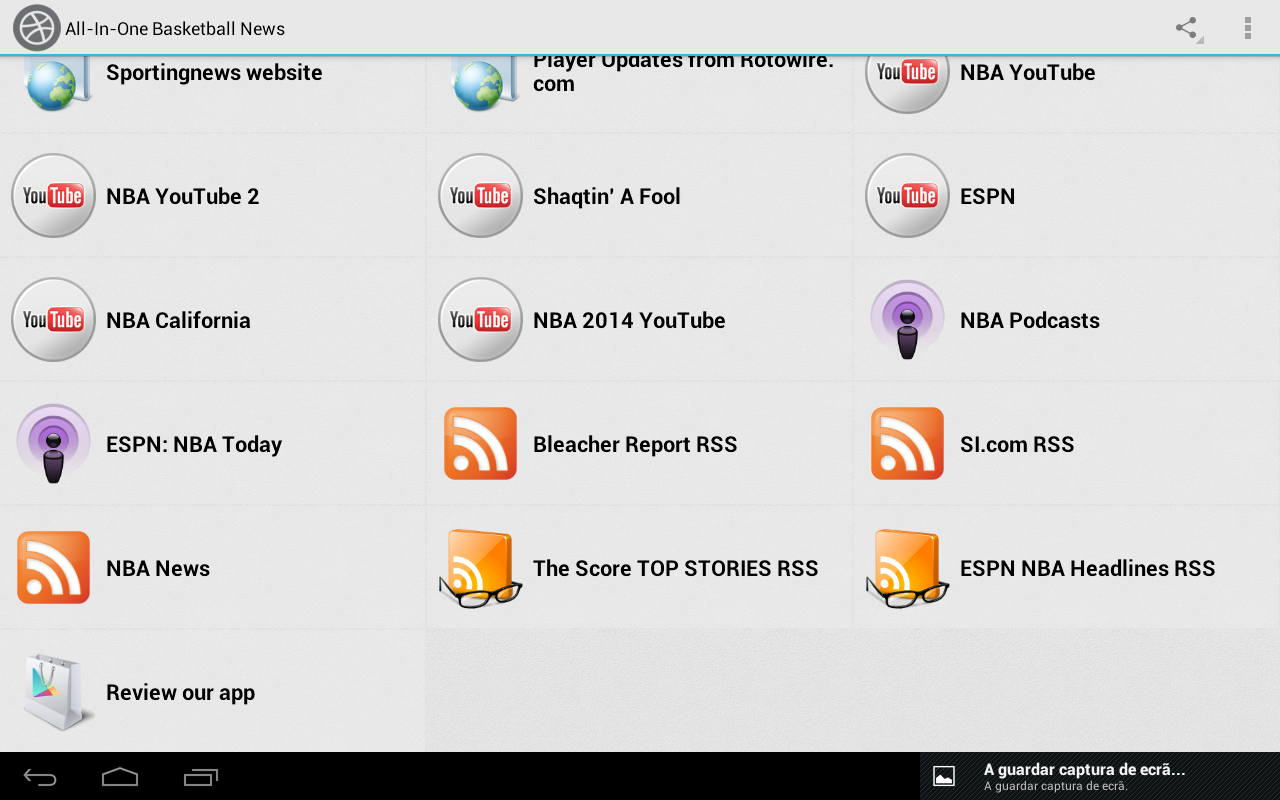Open Sportingnews website label
Viewport: 1280px width, 800px height.
pos(214,72)
